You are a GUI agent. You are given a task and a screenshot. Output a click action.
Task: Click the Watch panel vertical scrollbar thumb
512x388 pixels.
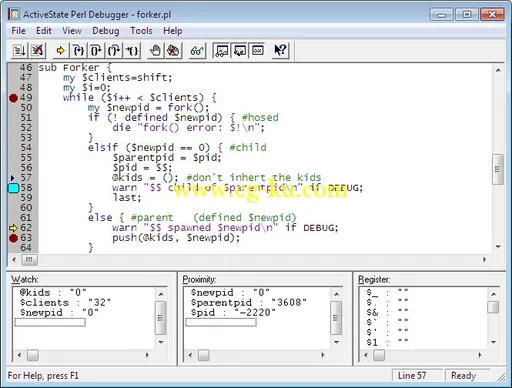[x=161, y=318]
